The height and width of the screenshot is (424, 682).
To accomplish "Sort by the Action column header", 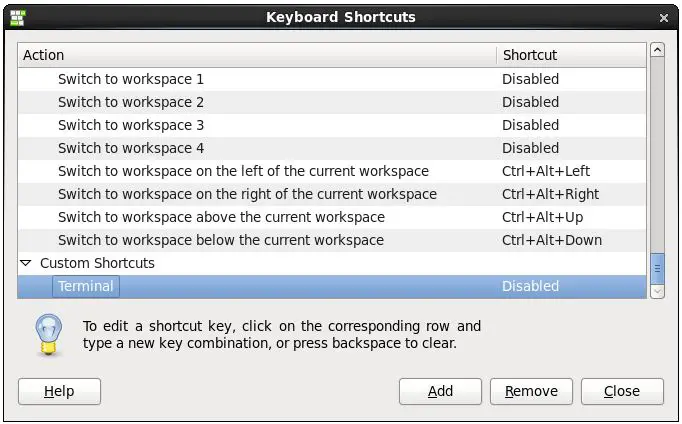I will [256, 55].
